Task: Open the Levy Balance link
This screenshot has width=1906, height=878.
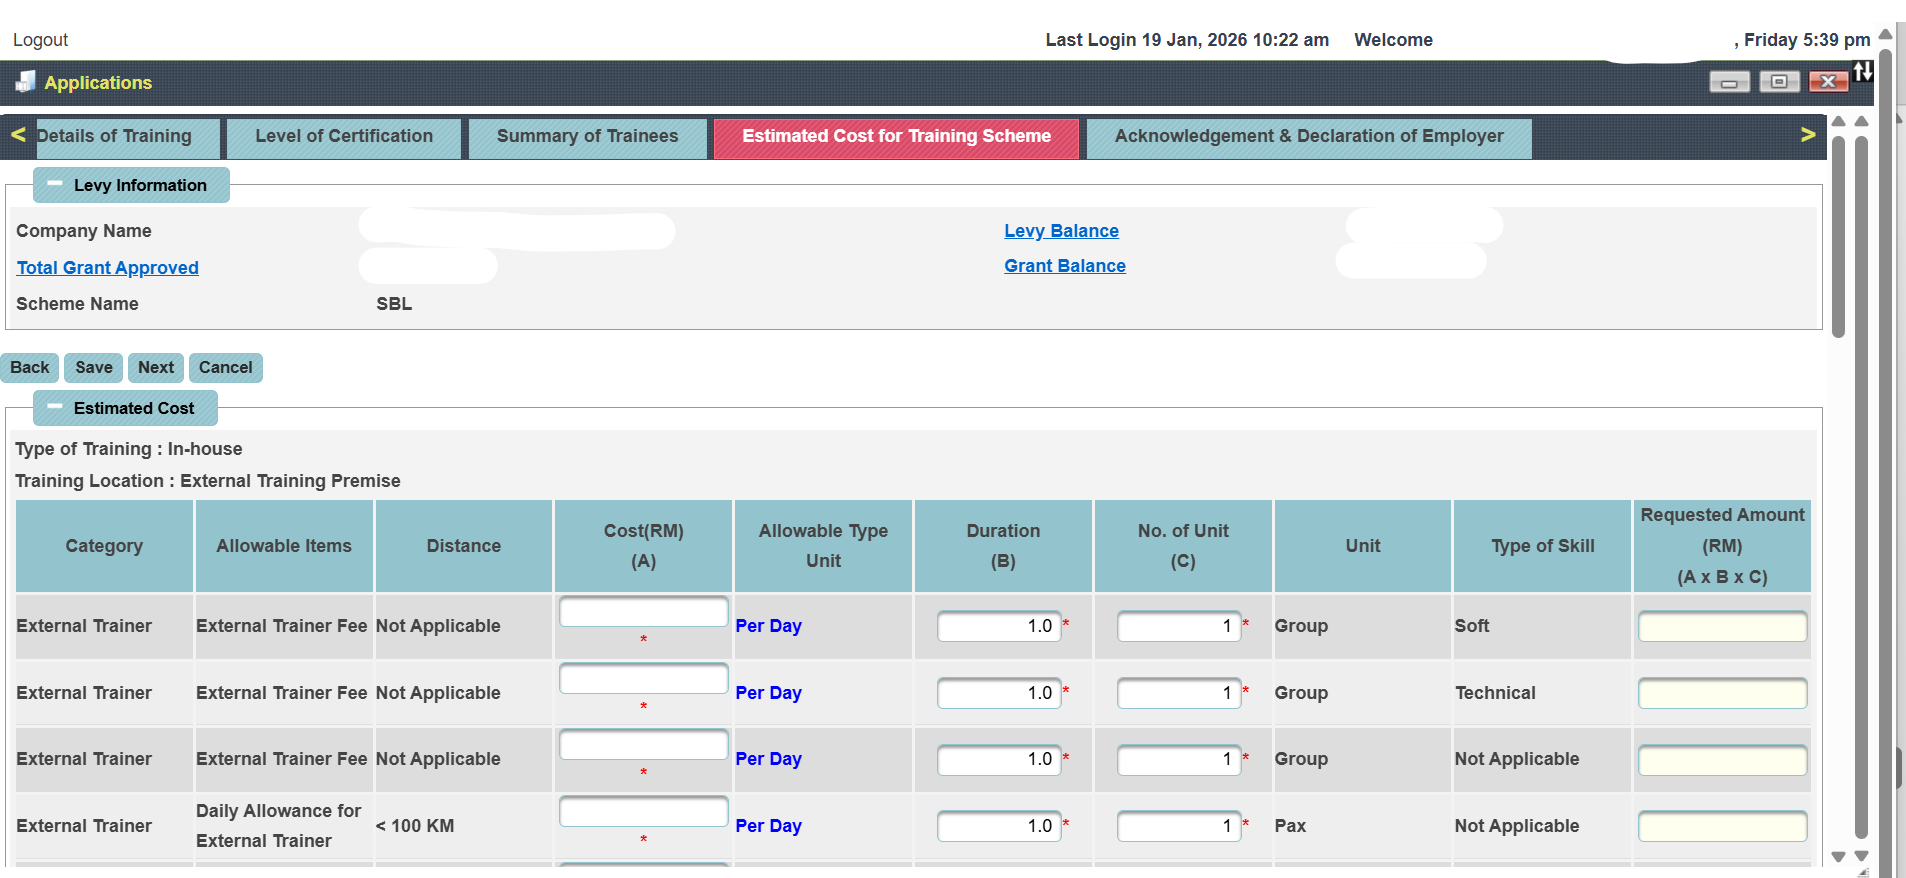Action: tap(1061, 231)
